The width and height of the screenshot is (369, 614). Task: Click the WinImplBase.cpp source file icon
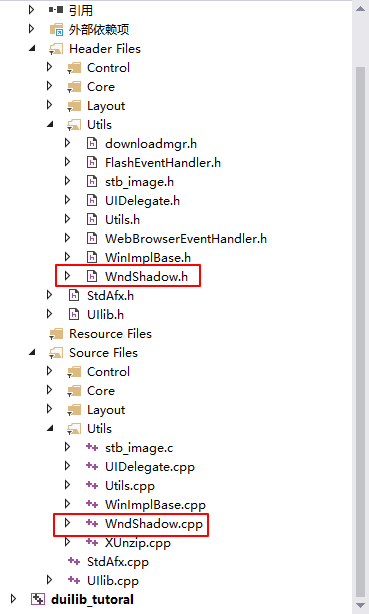92,504
